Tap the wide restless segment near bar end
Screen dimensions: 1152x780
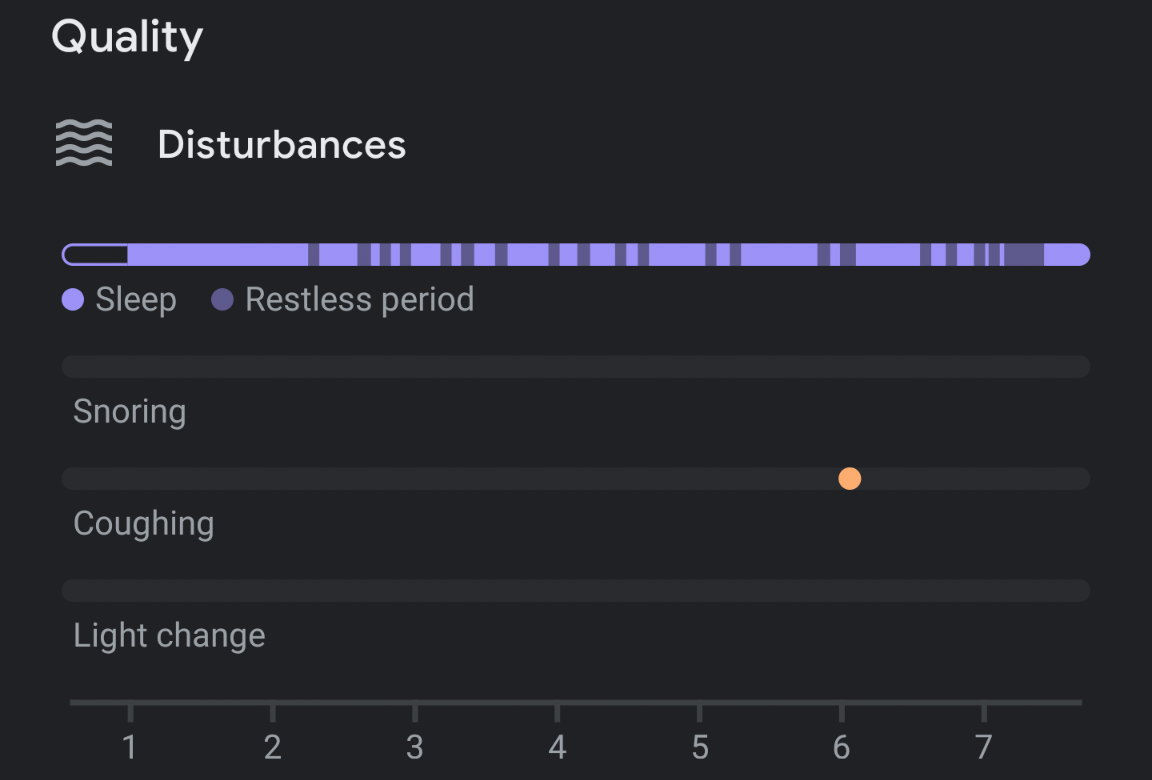coord(1023,255)
